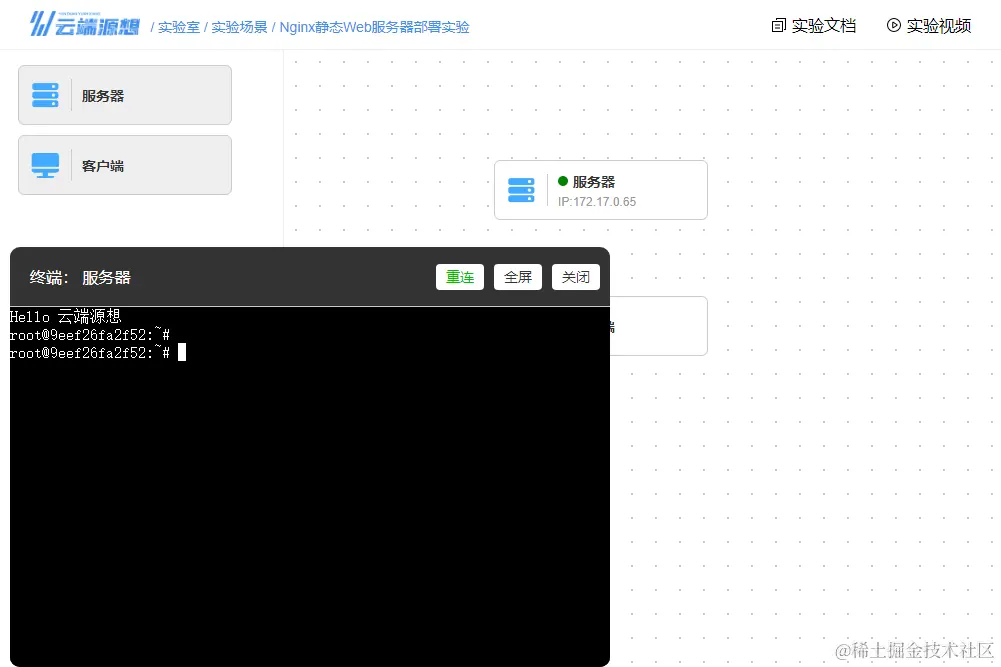Click the server icon on the canvas node

521,190
